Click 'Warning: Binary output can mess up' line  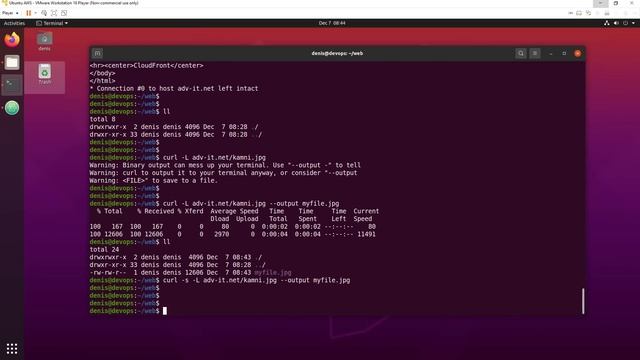coord(225,165)
